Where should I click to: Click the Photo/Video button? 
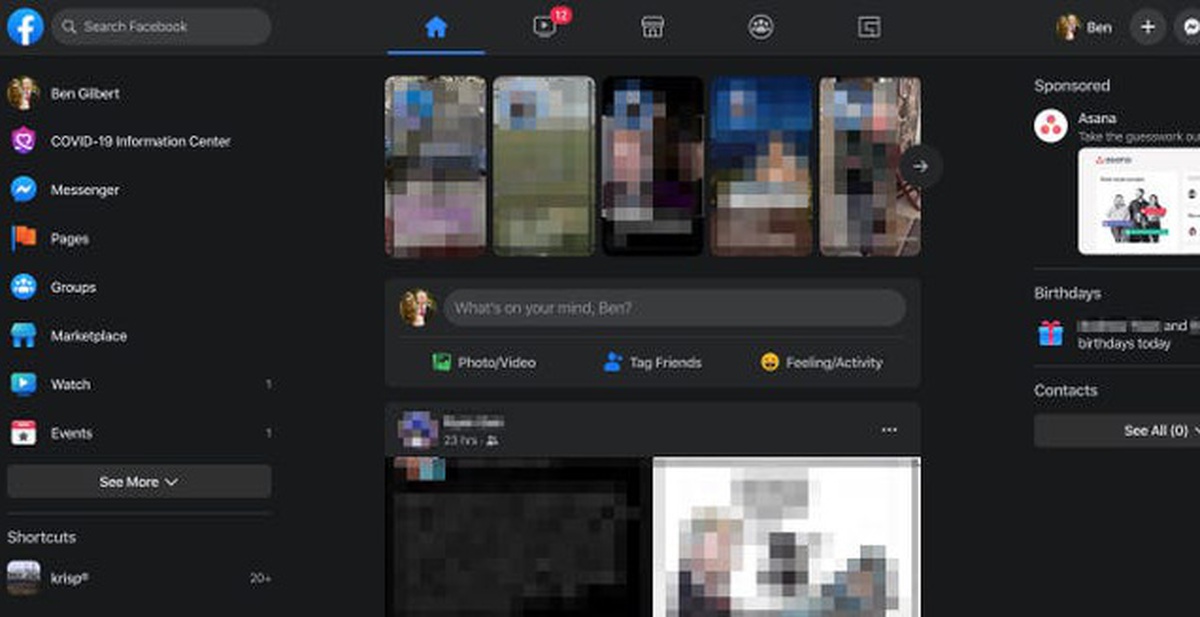pyautogui.click(x=484, y=362)
